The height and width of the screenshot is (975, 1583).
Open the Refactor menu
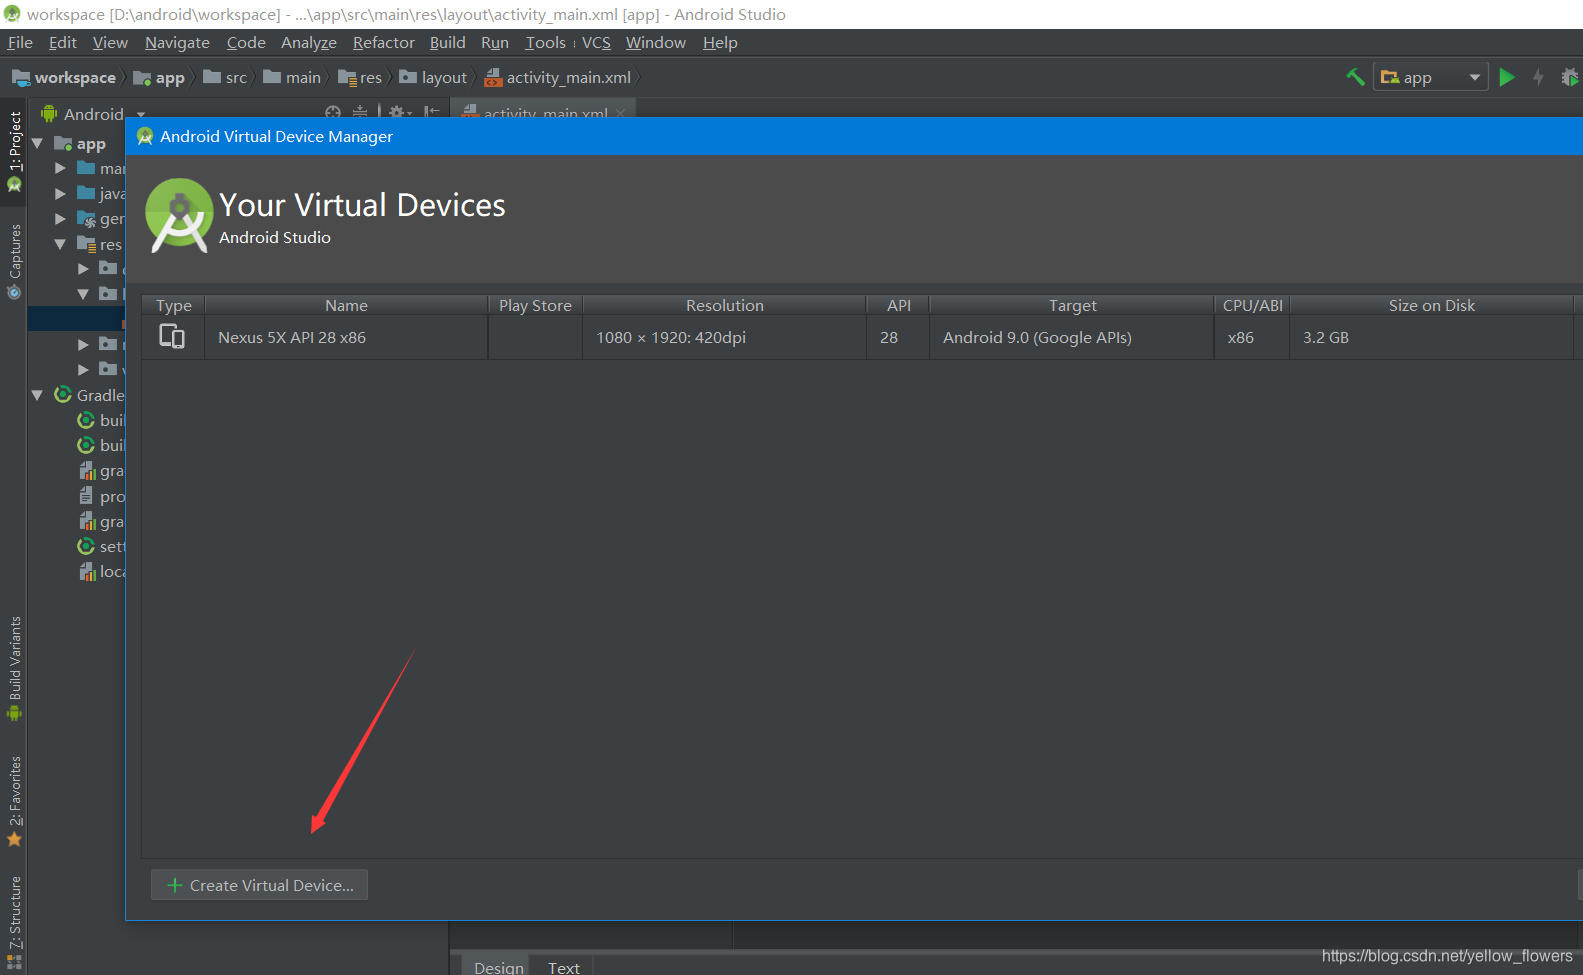384,42
